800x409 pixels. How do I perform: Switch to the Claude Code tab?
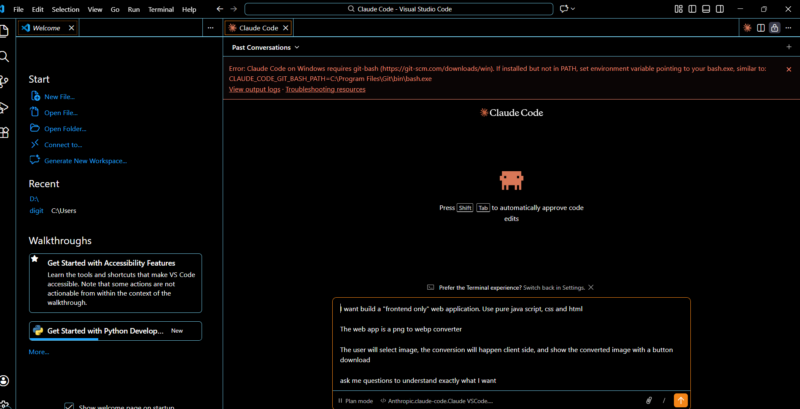258,28
